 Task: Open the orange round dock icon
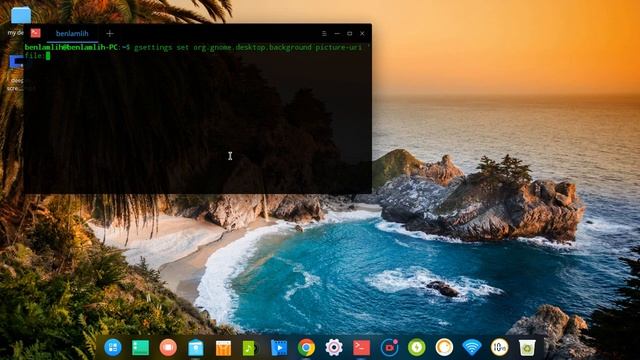[x=168, y=347]
